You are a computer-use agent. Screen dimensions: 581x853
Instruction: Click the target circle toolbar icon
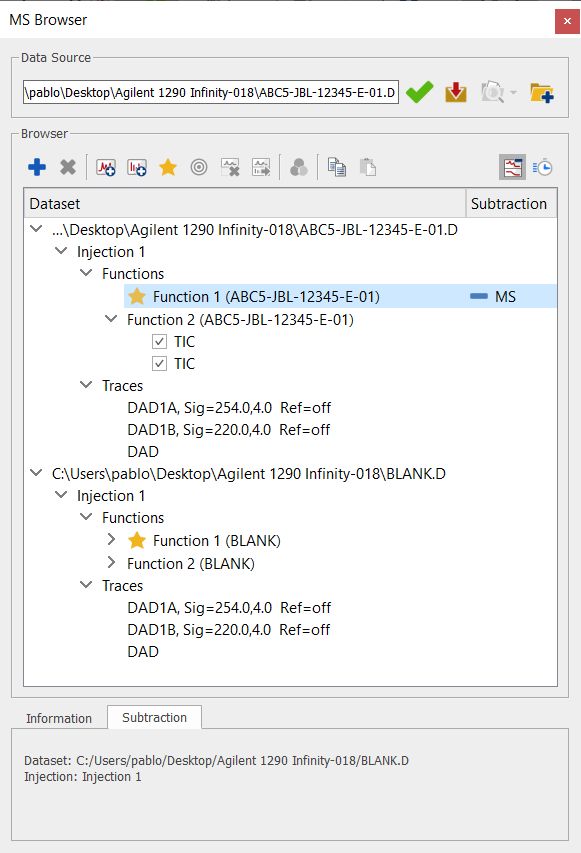[x=199, y=167]
